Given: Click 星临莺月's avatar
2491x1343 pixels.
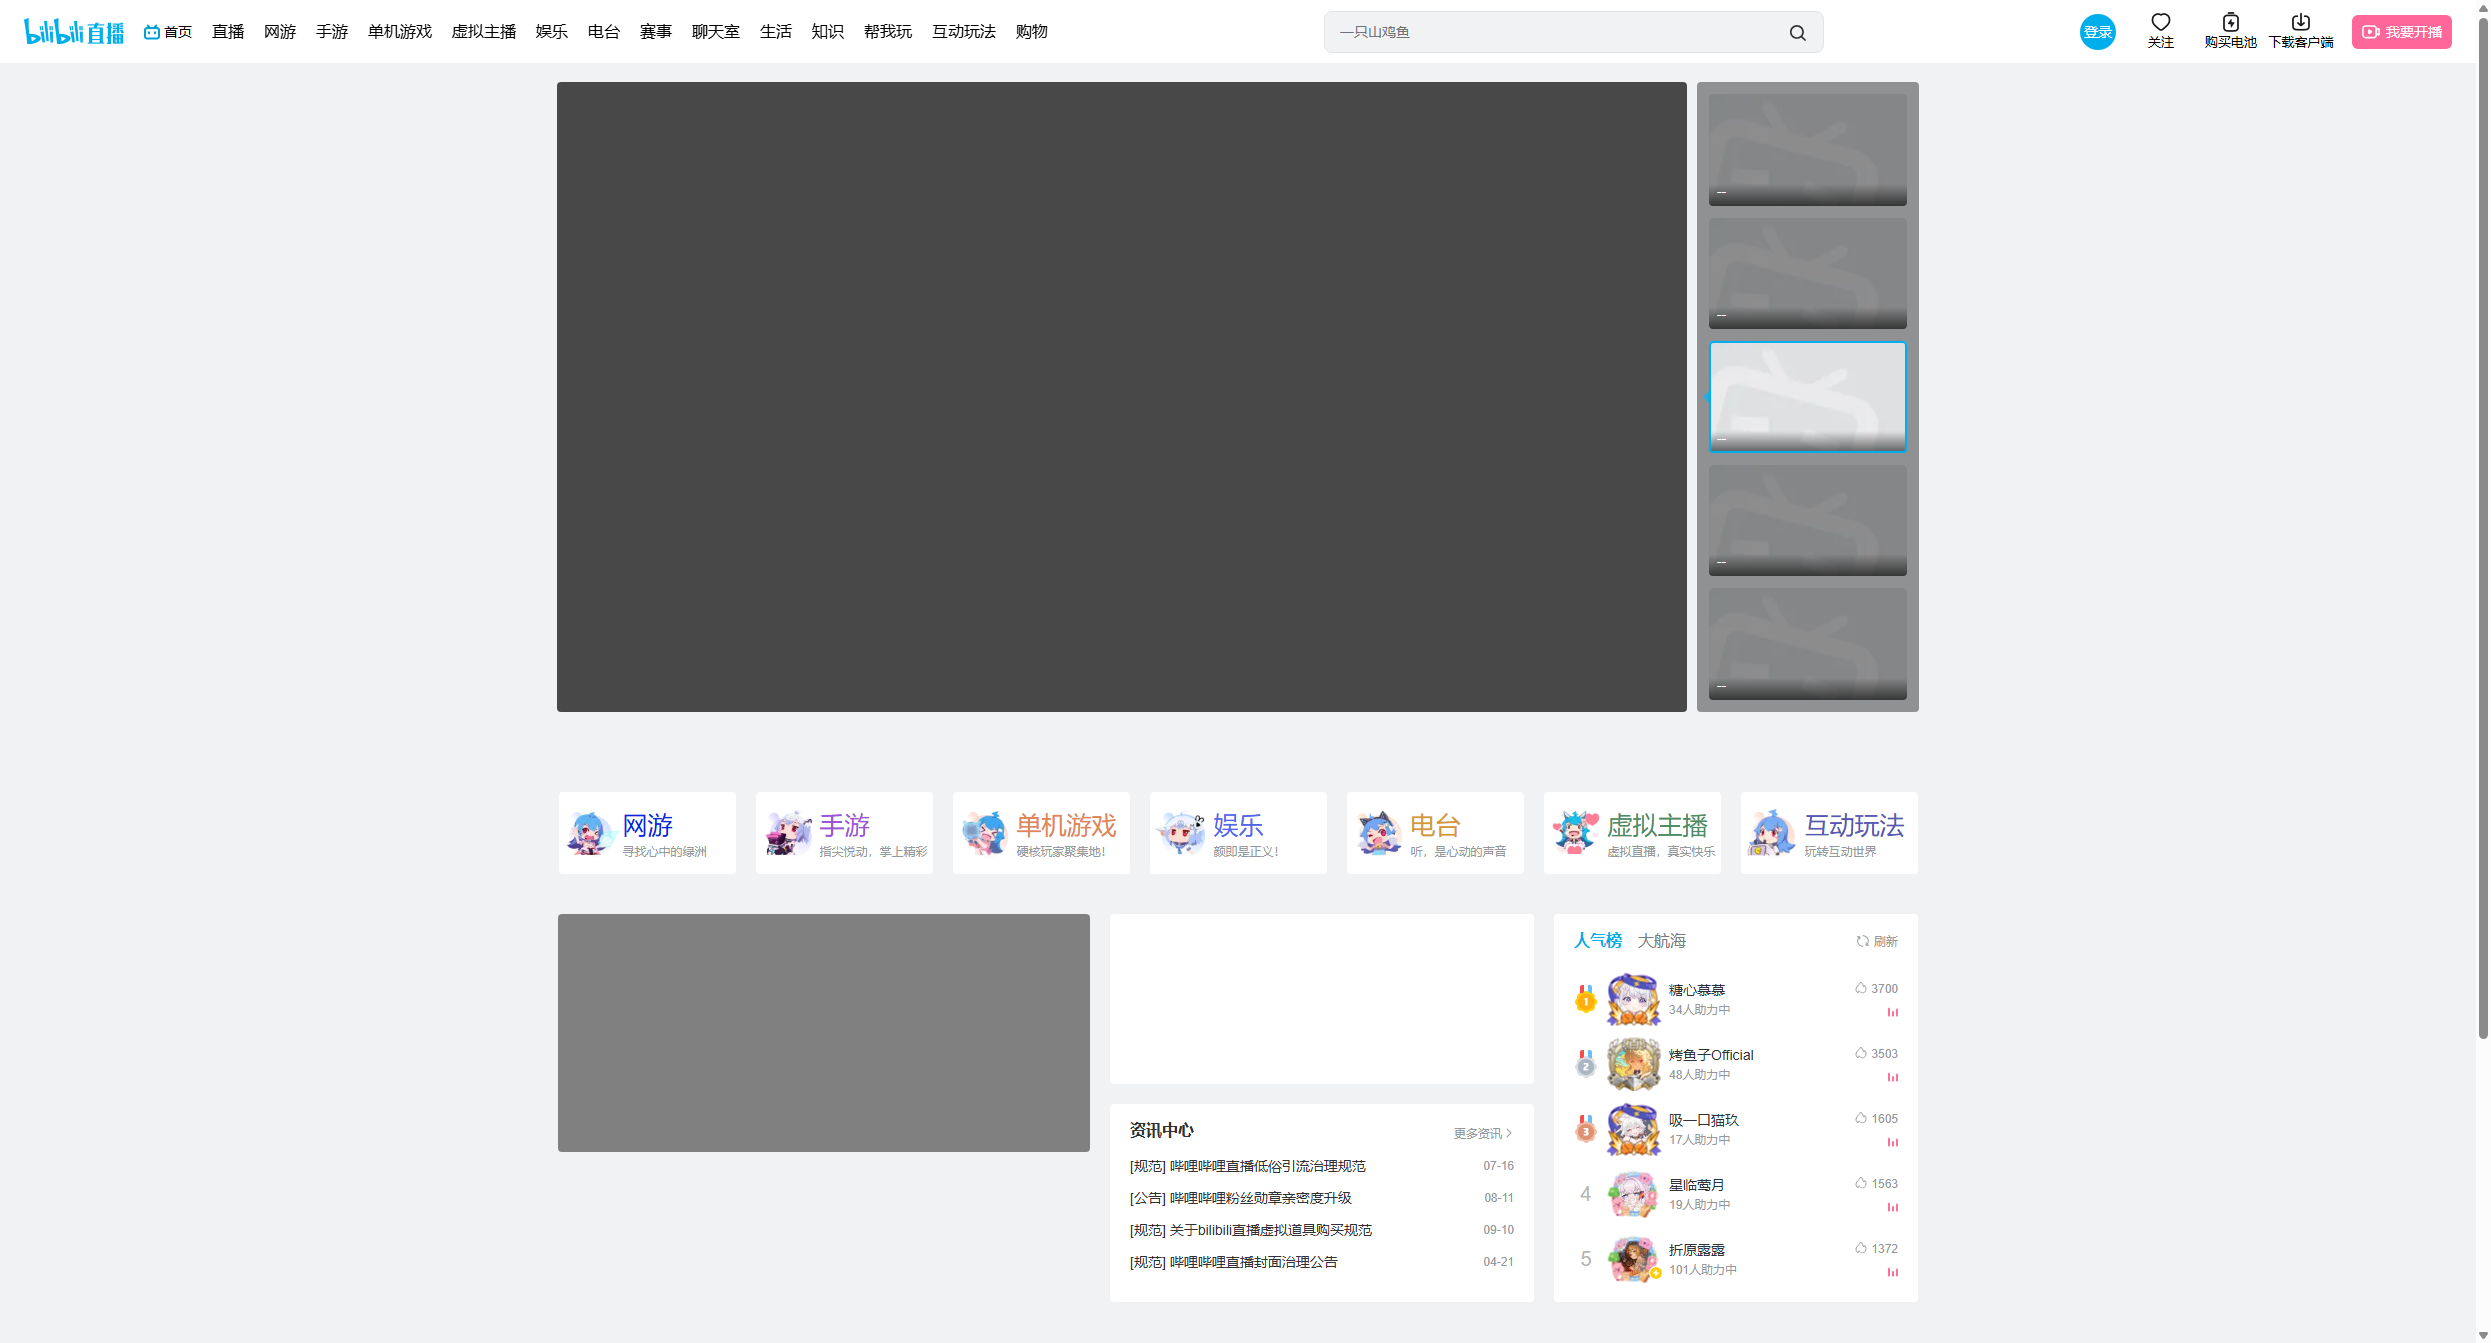Looking at the screenshot, I should 1633,1194.
